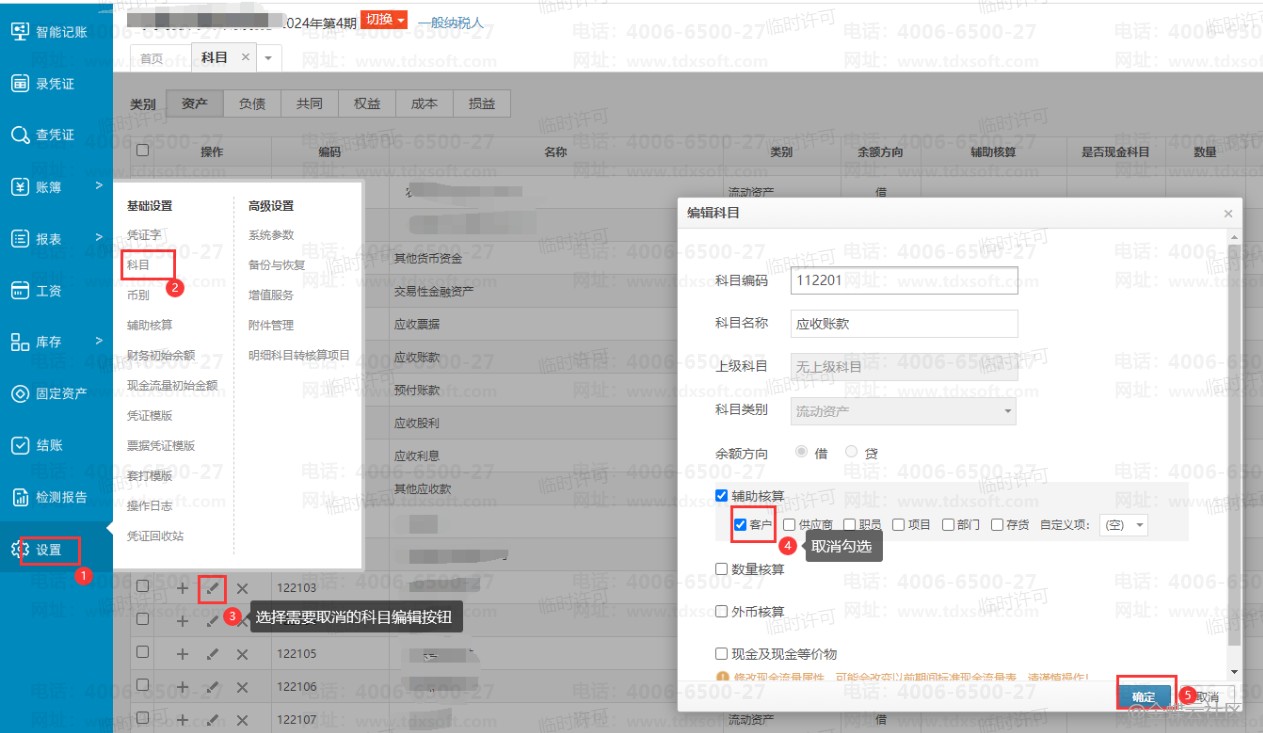Viewport: 1263px width, 733px height.
Task: Expand the 自定义项 dropdown
Action: (1124, 525)
